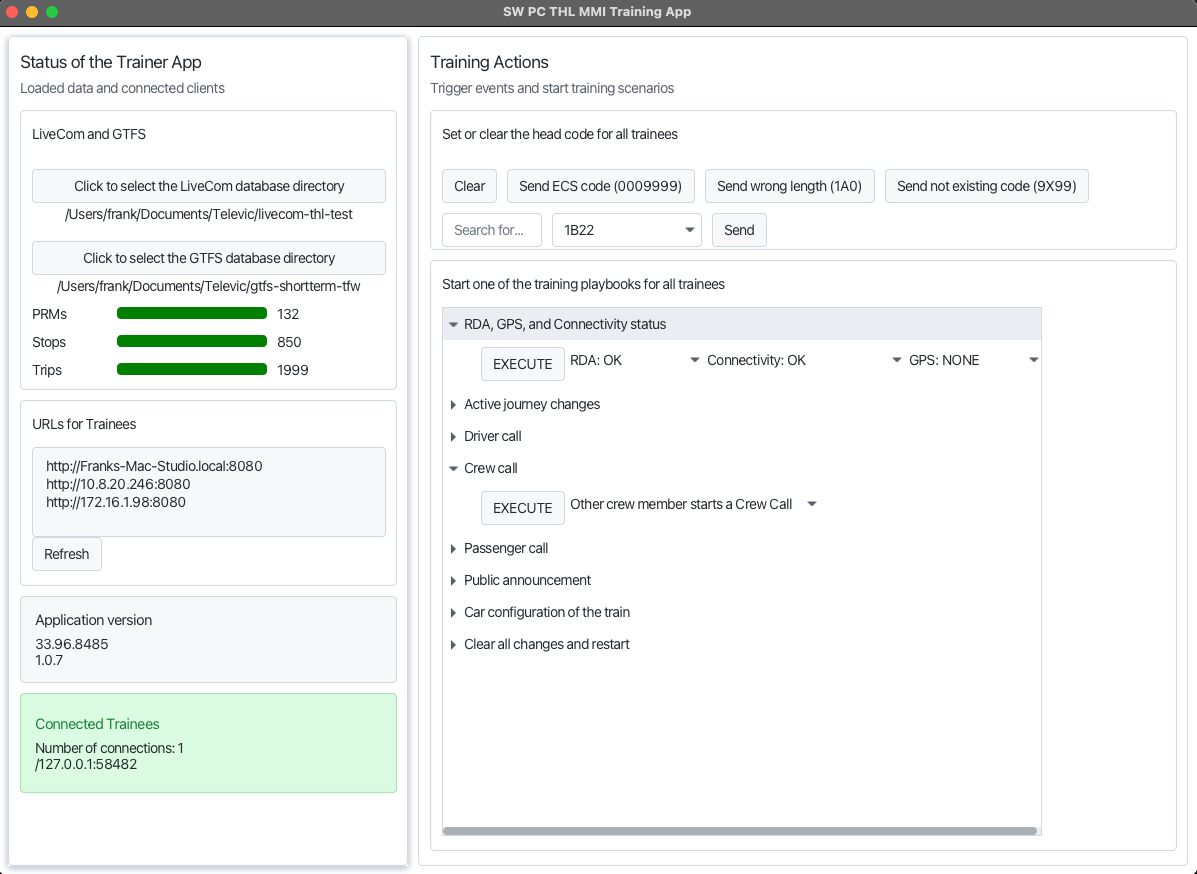Expand the Public announcement section
The height and width of the screenshot is (874, 1197).
[x=453, y=581]
